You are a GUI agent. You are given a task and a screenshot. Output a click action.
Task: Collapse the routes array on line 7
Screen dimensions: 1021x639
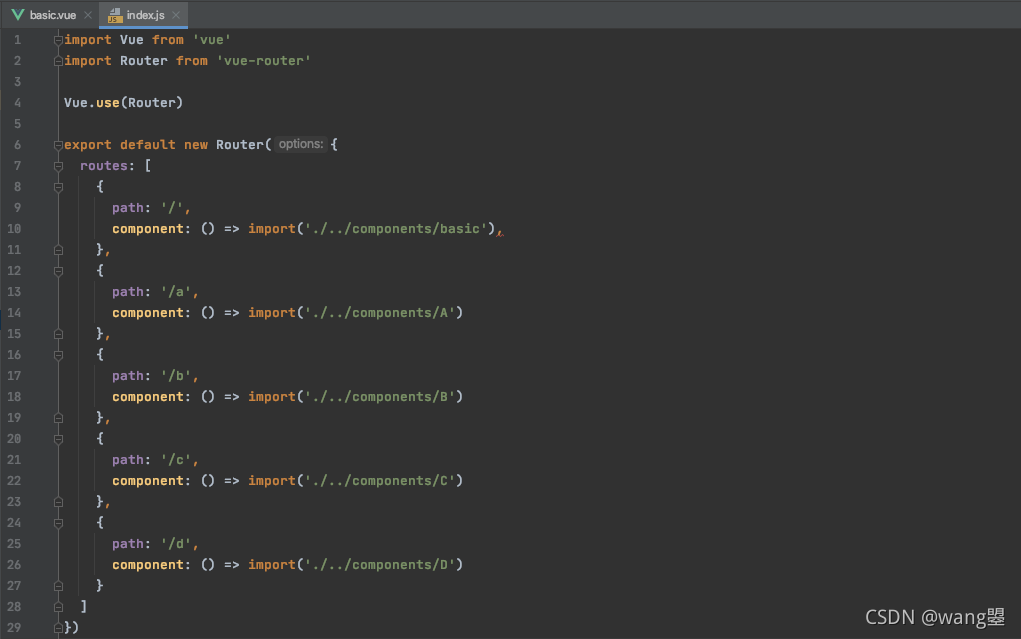pyautogui.click(x=58, y=166)
